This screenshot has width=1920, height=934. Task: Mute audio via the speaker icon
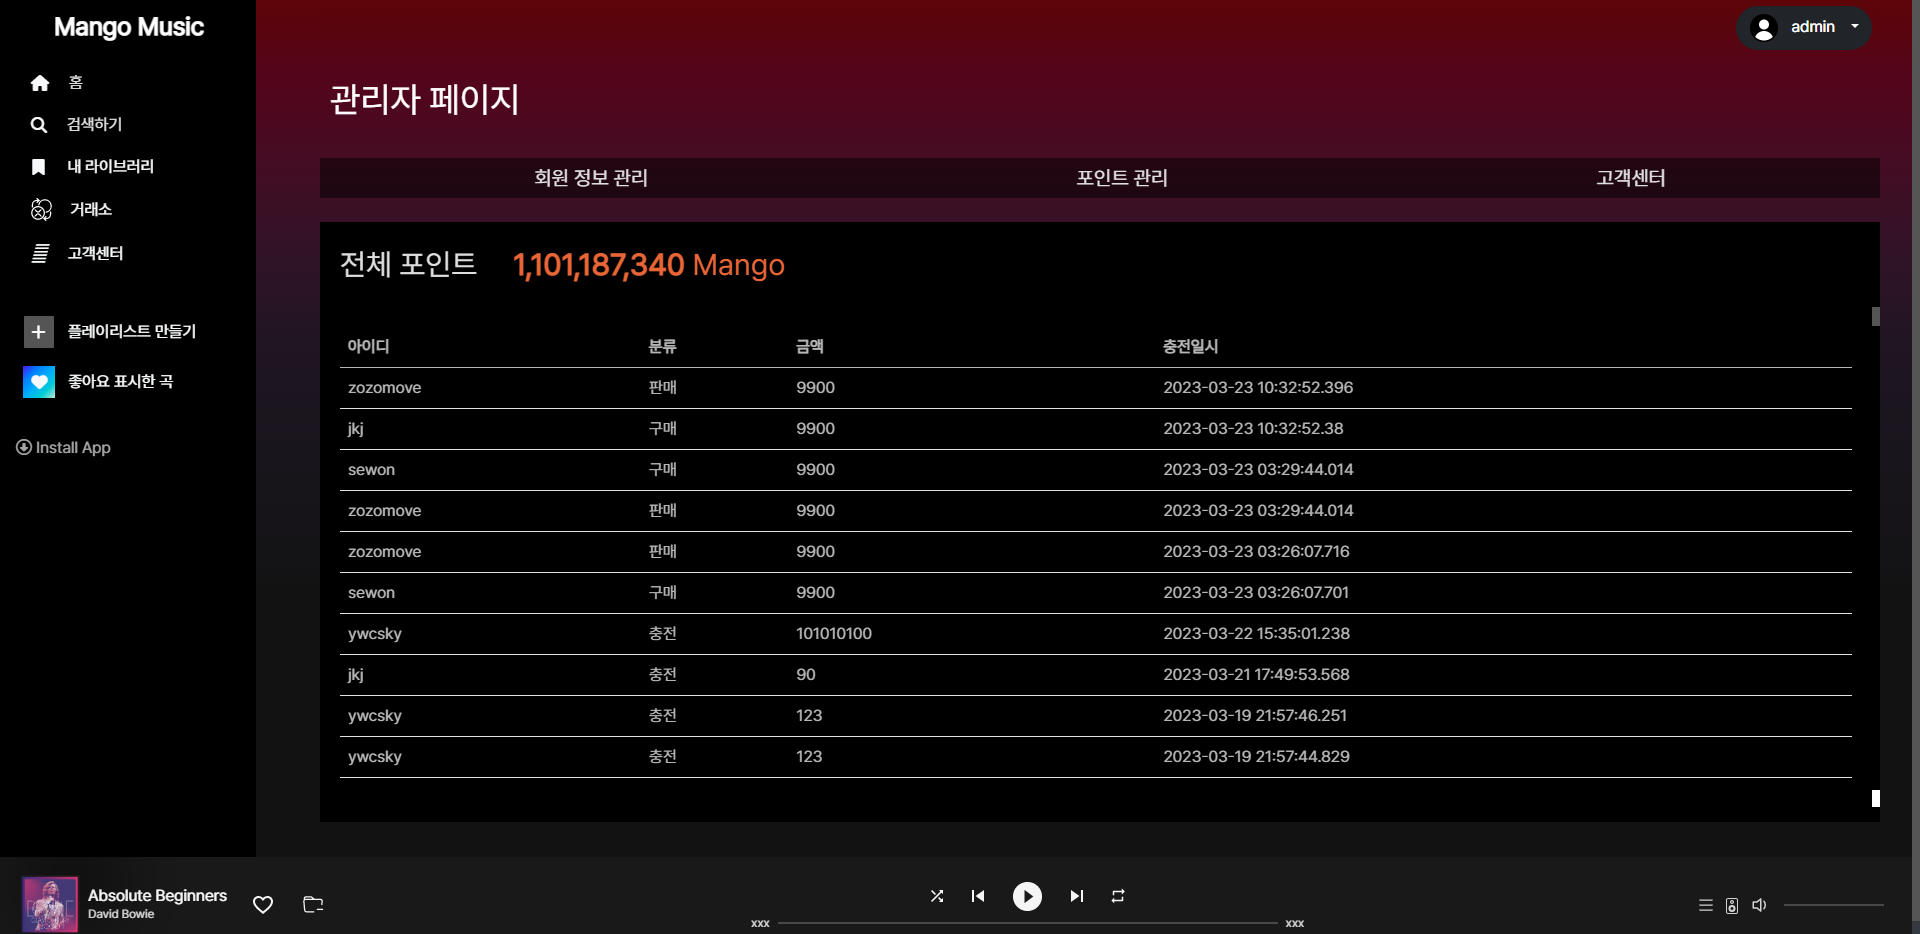(1759, 904)
